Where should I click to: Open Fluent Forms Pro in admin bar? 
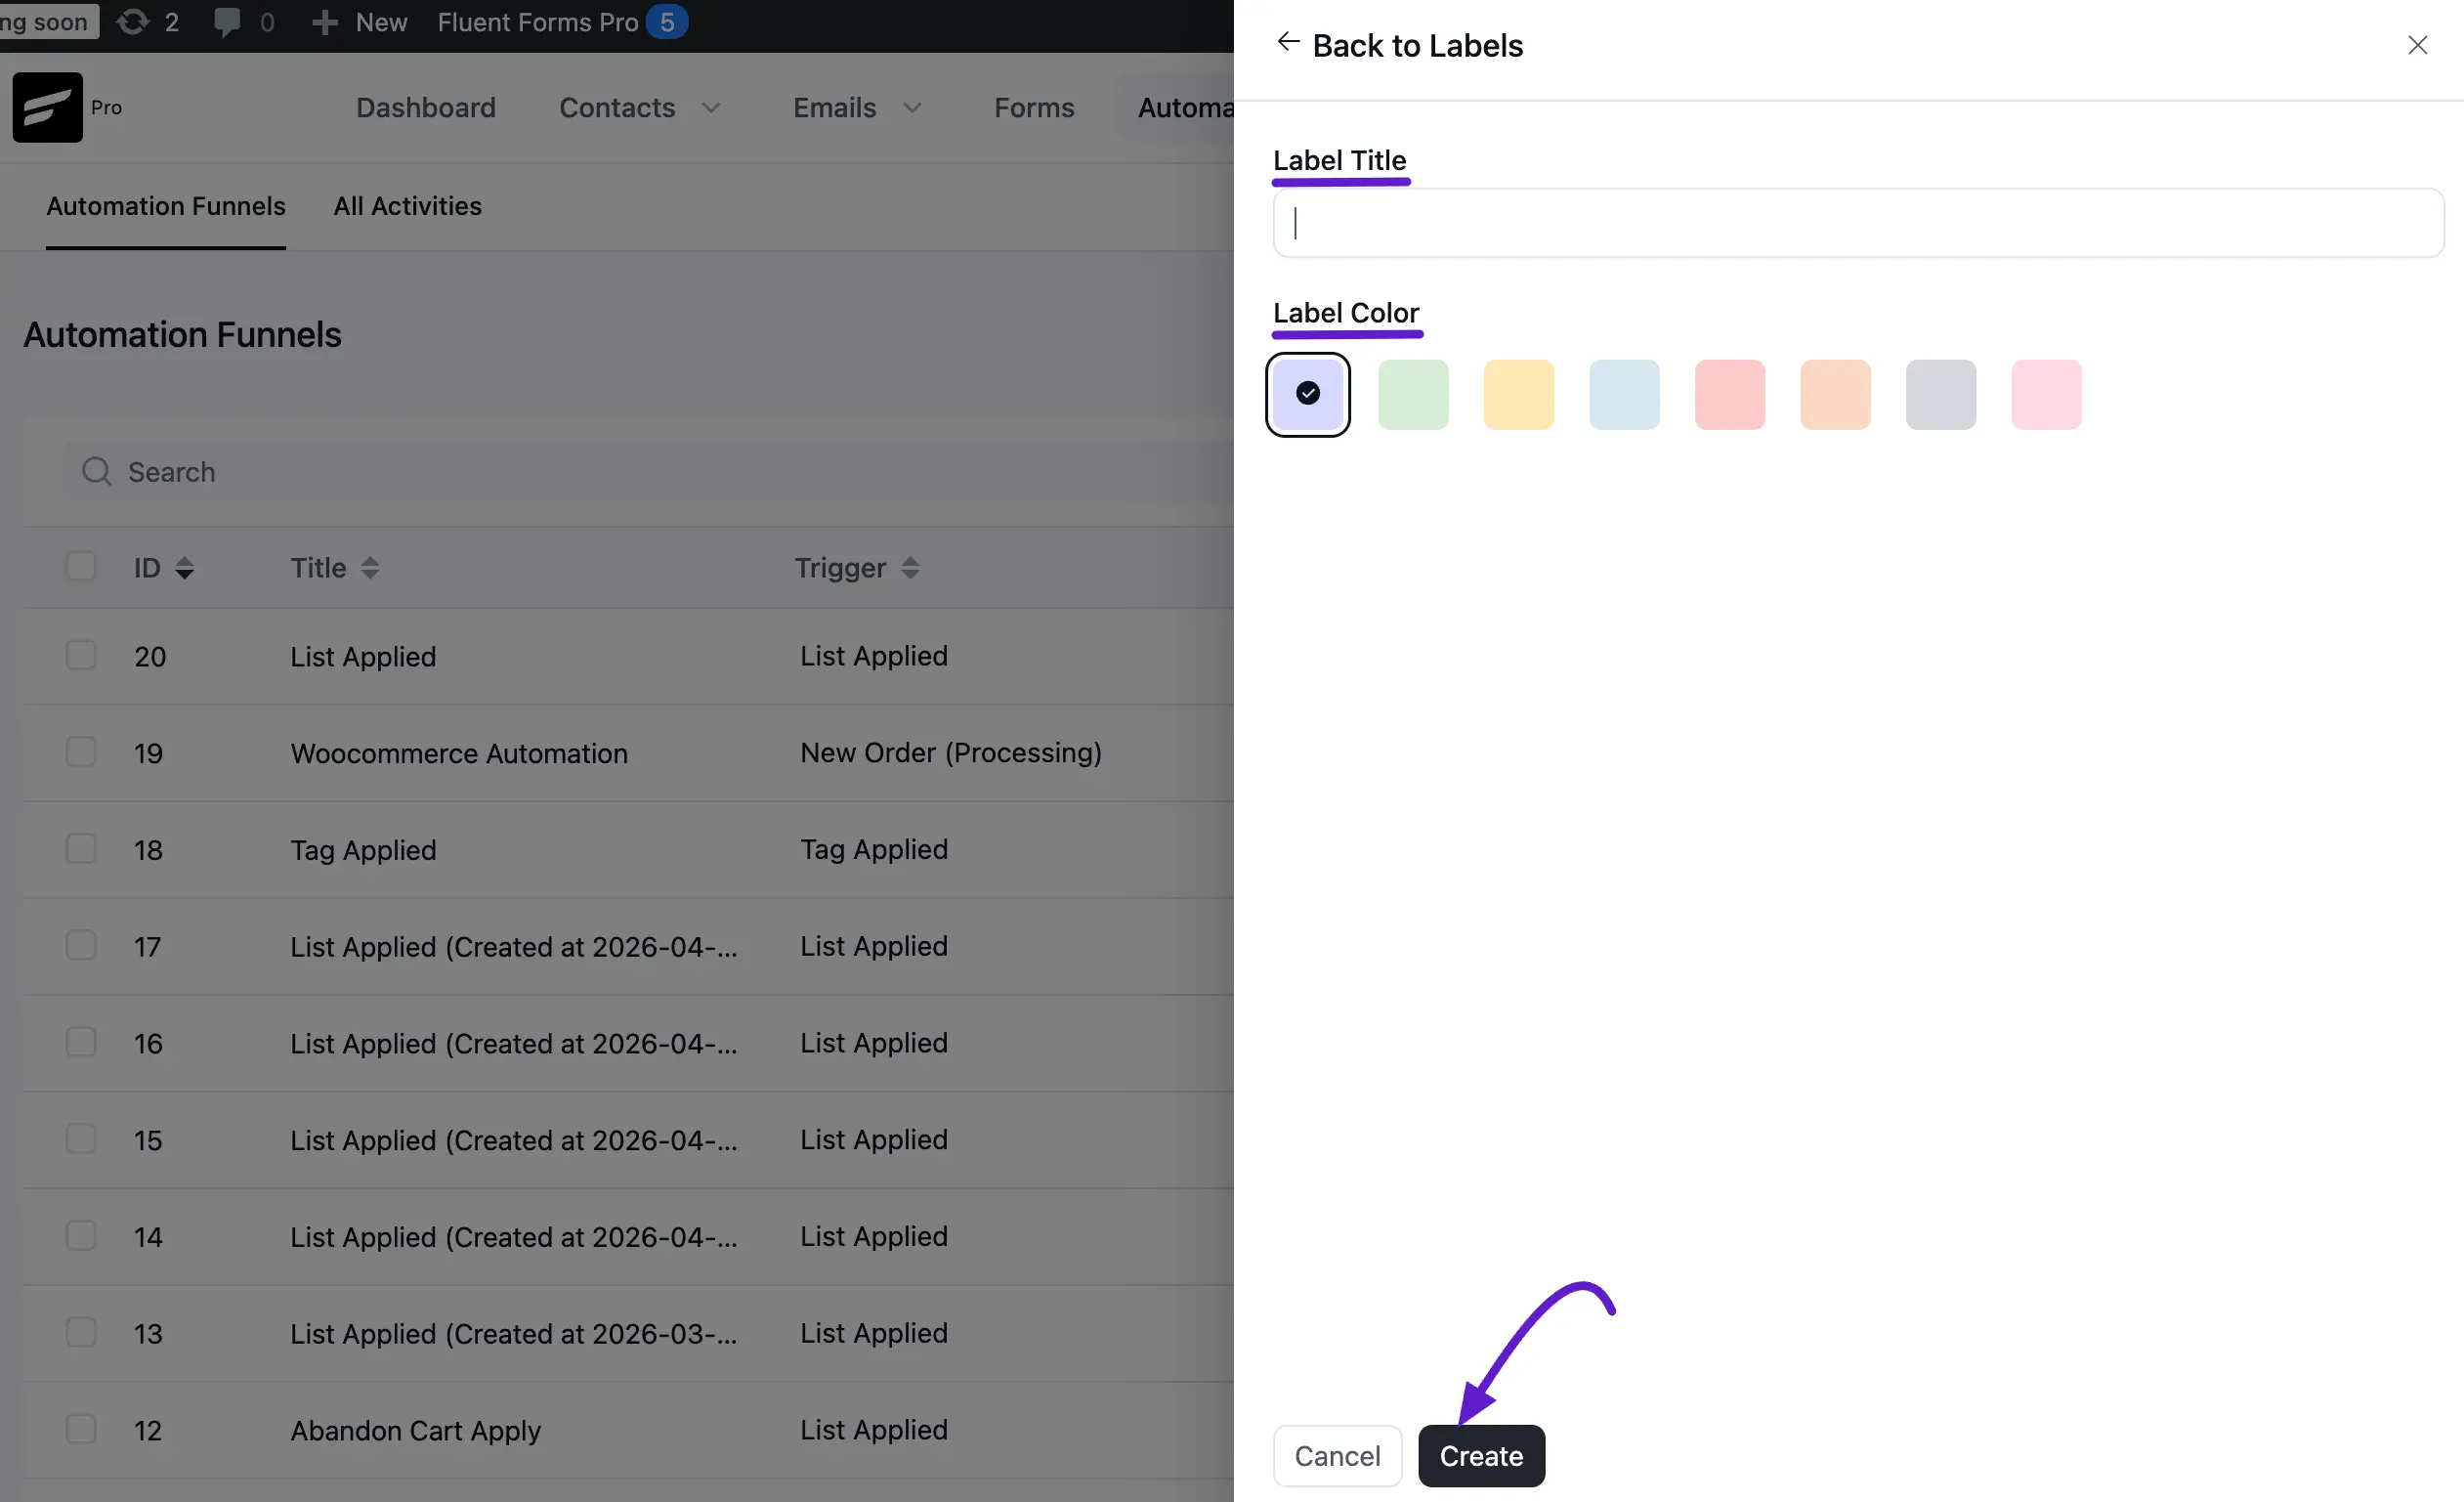click(x=538, y=22)
